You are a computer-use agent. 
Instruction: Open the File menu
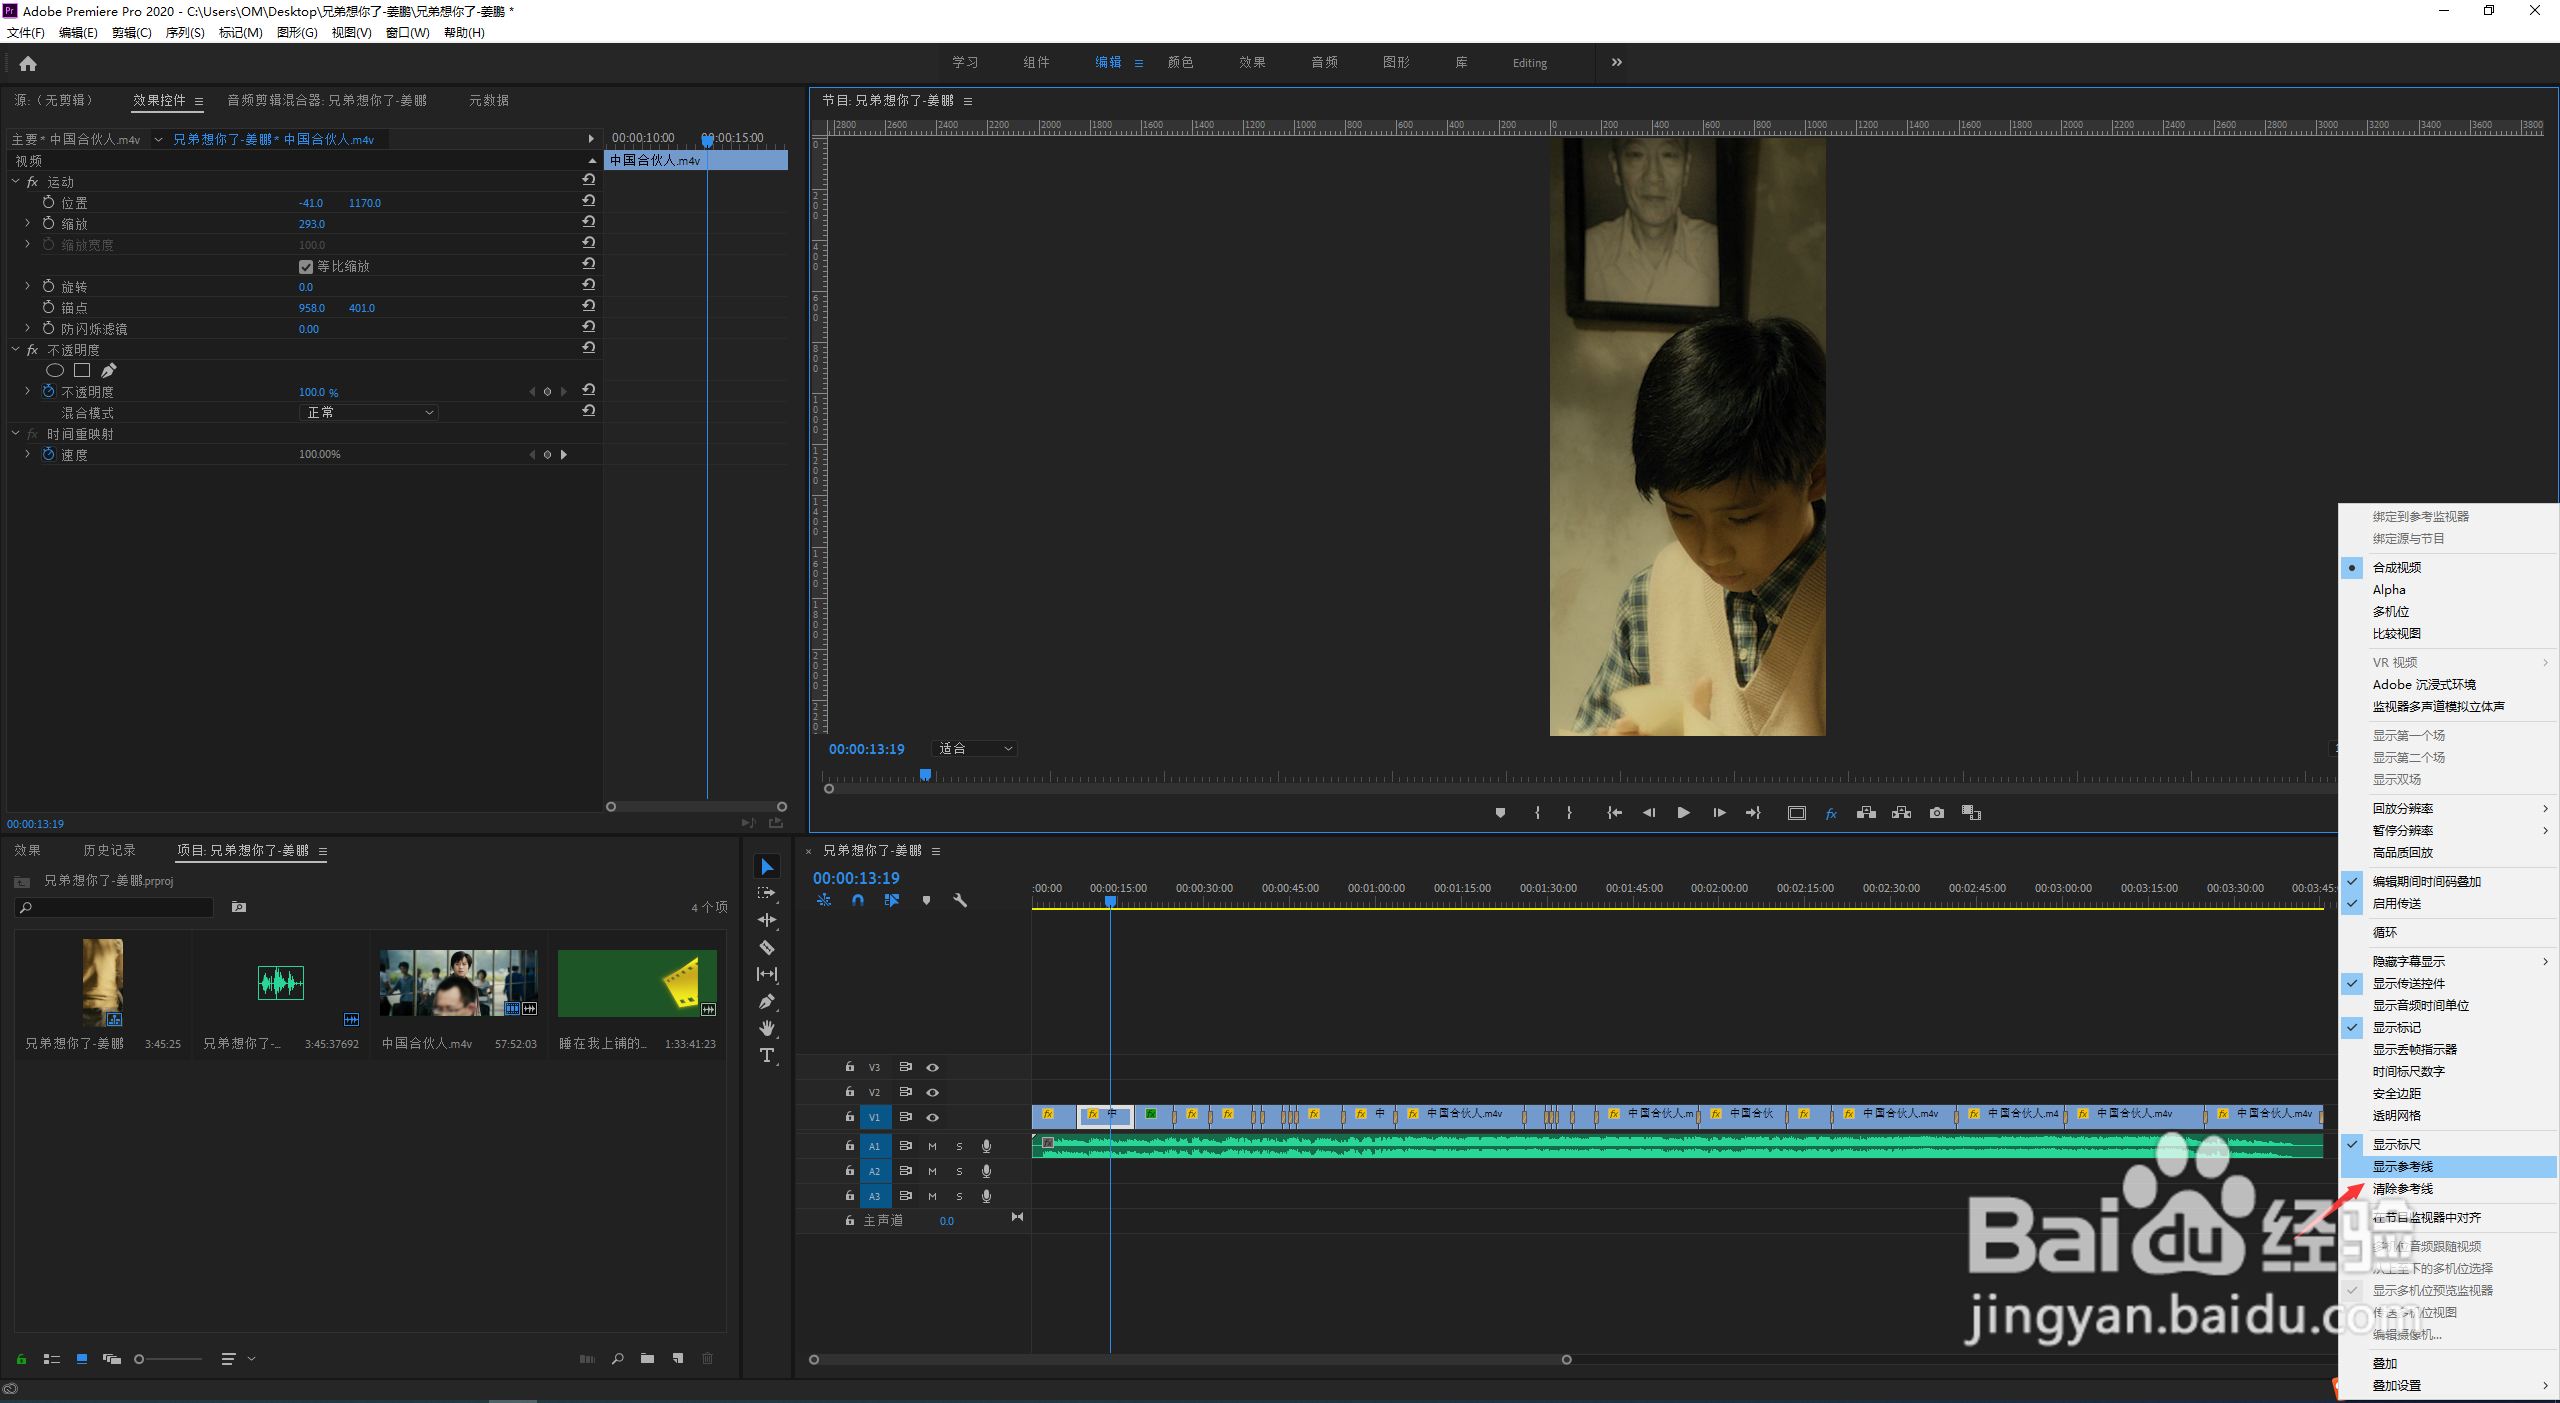pyautogui.click(x=26, y=32)
